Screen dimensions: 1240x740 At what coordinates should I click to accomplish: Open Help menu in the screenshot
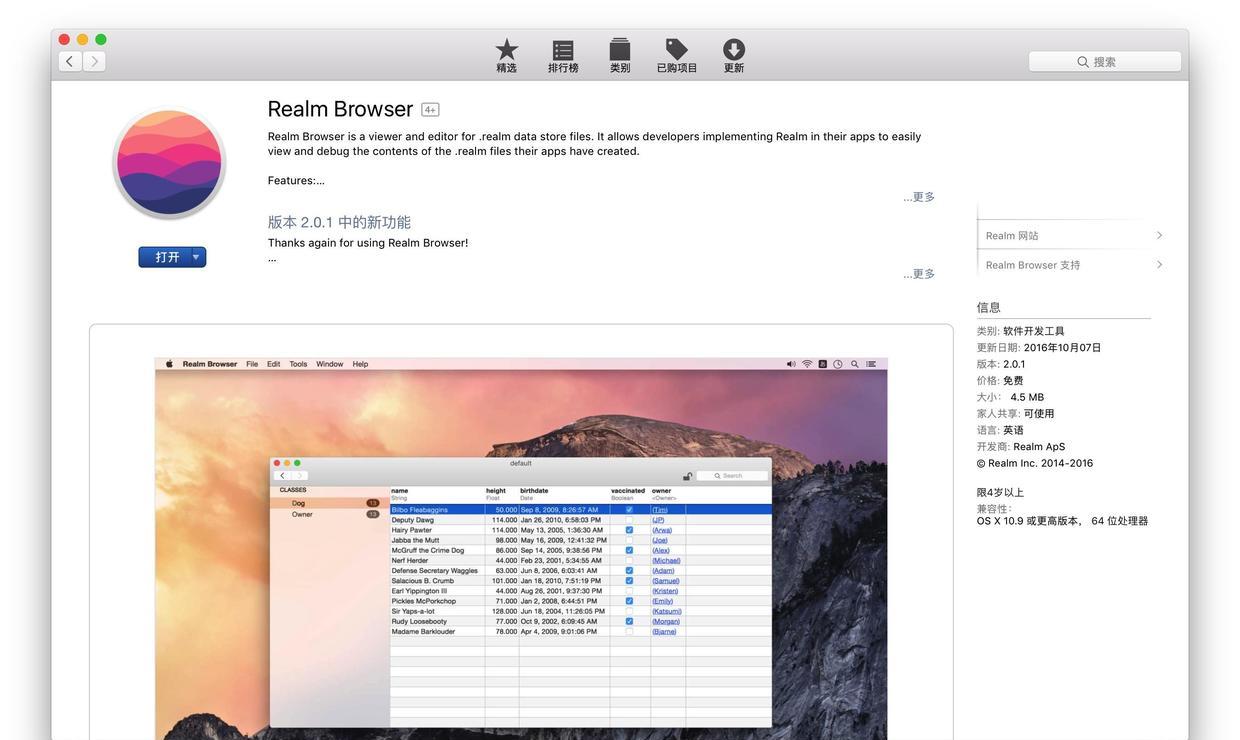[360, 364]
